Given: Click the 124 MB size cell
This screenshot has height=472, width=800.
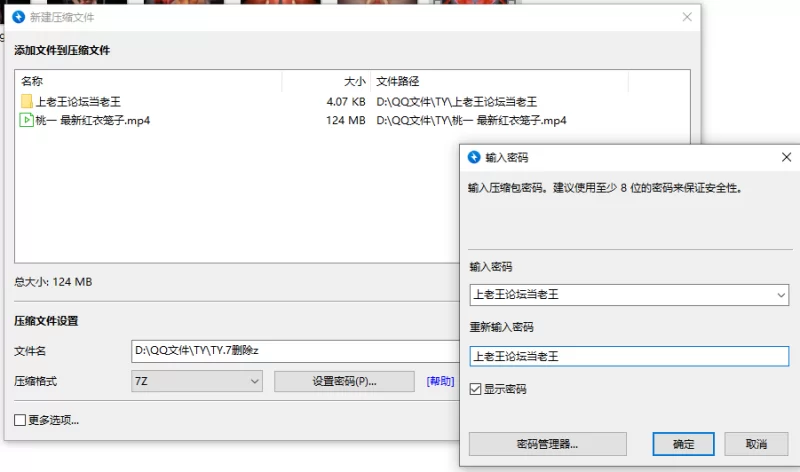Looking at the screenshot, I should (345, 120).
